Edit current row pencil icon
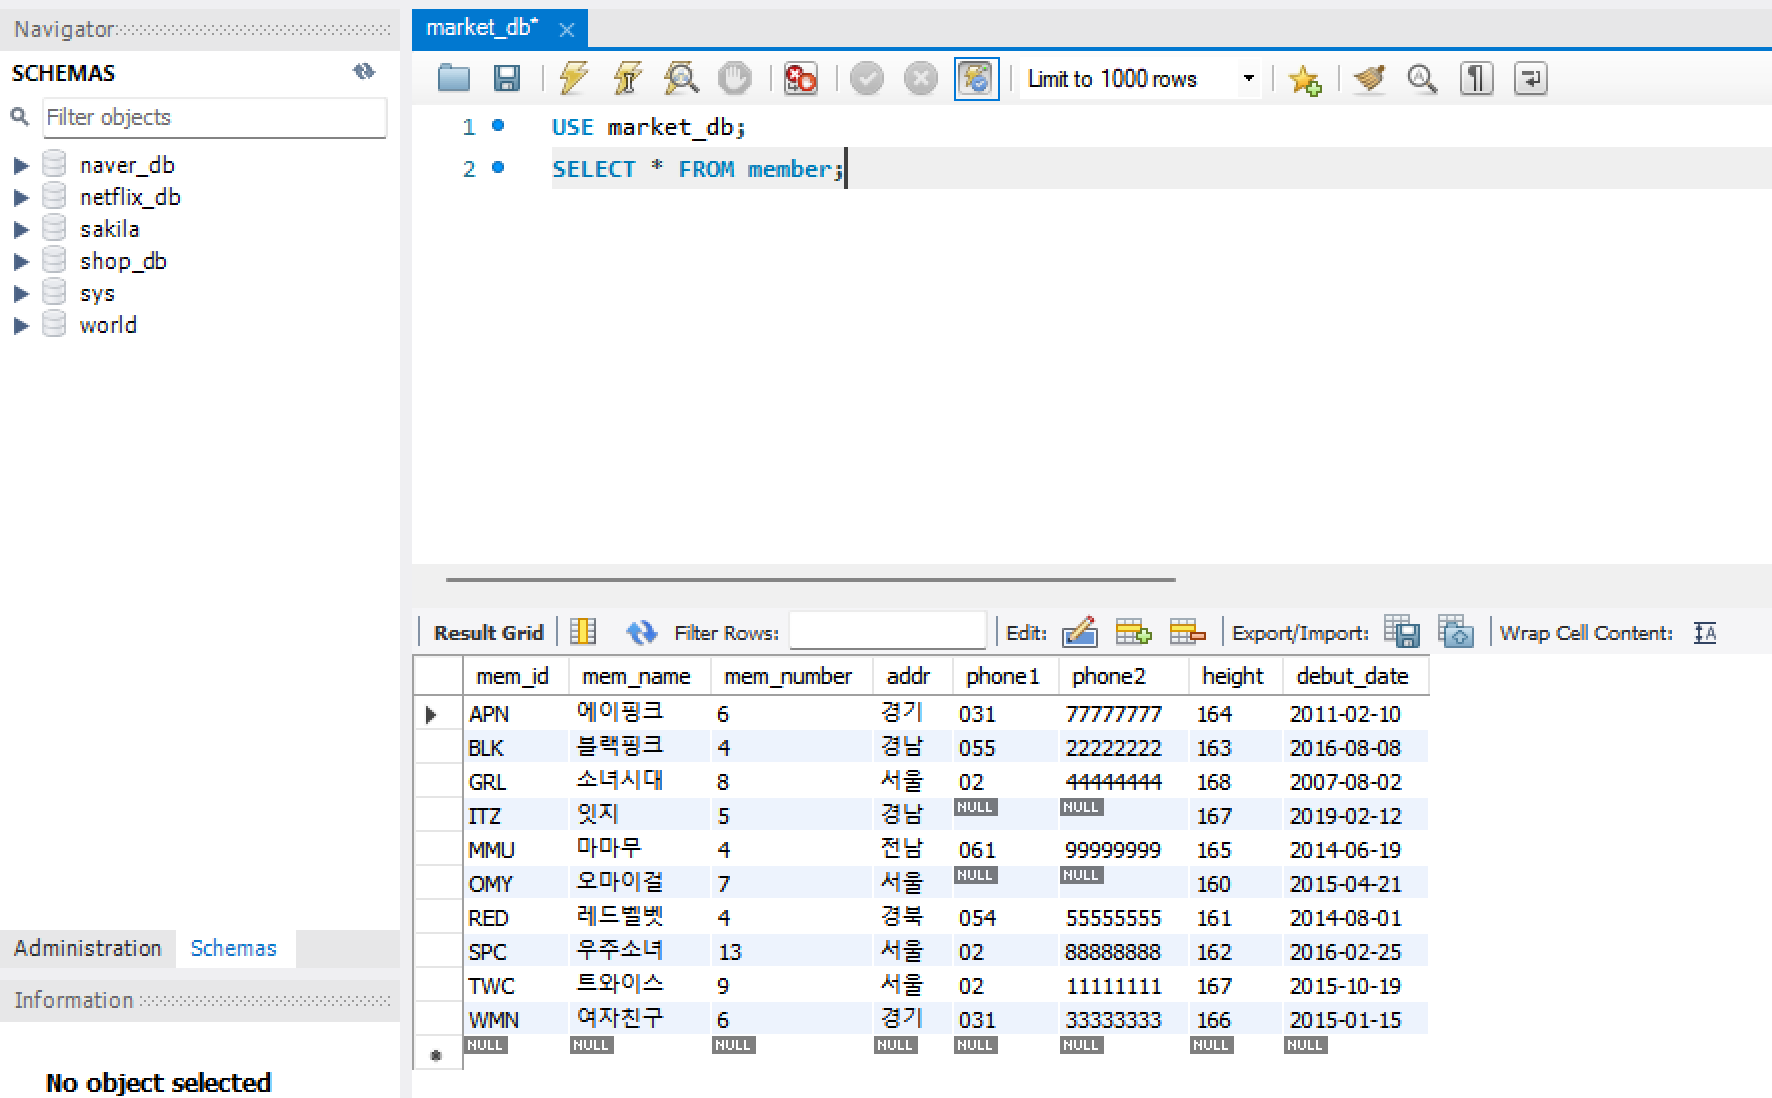This screenshot has height=1098, width=1772. coord(1079,632)
